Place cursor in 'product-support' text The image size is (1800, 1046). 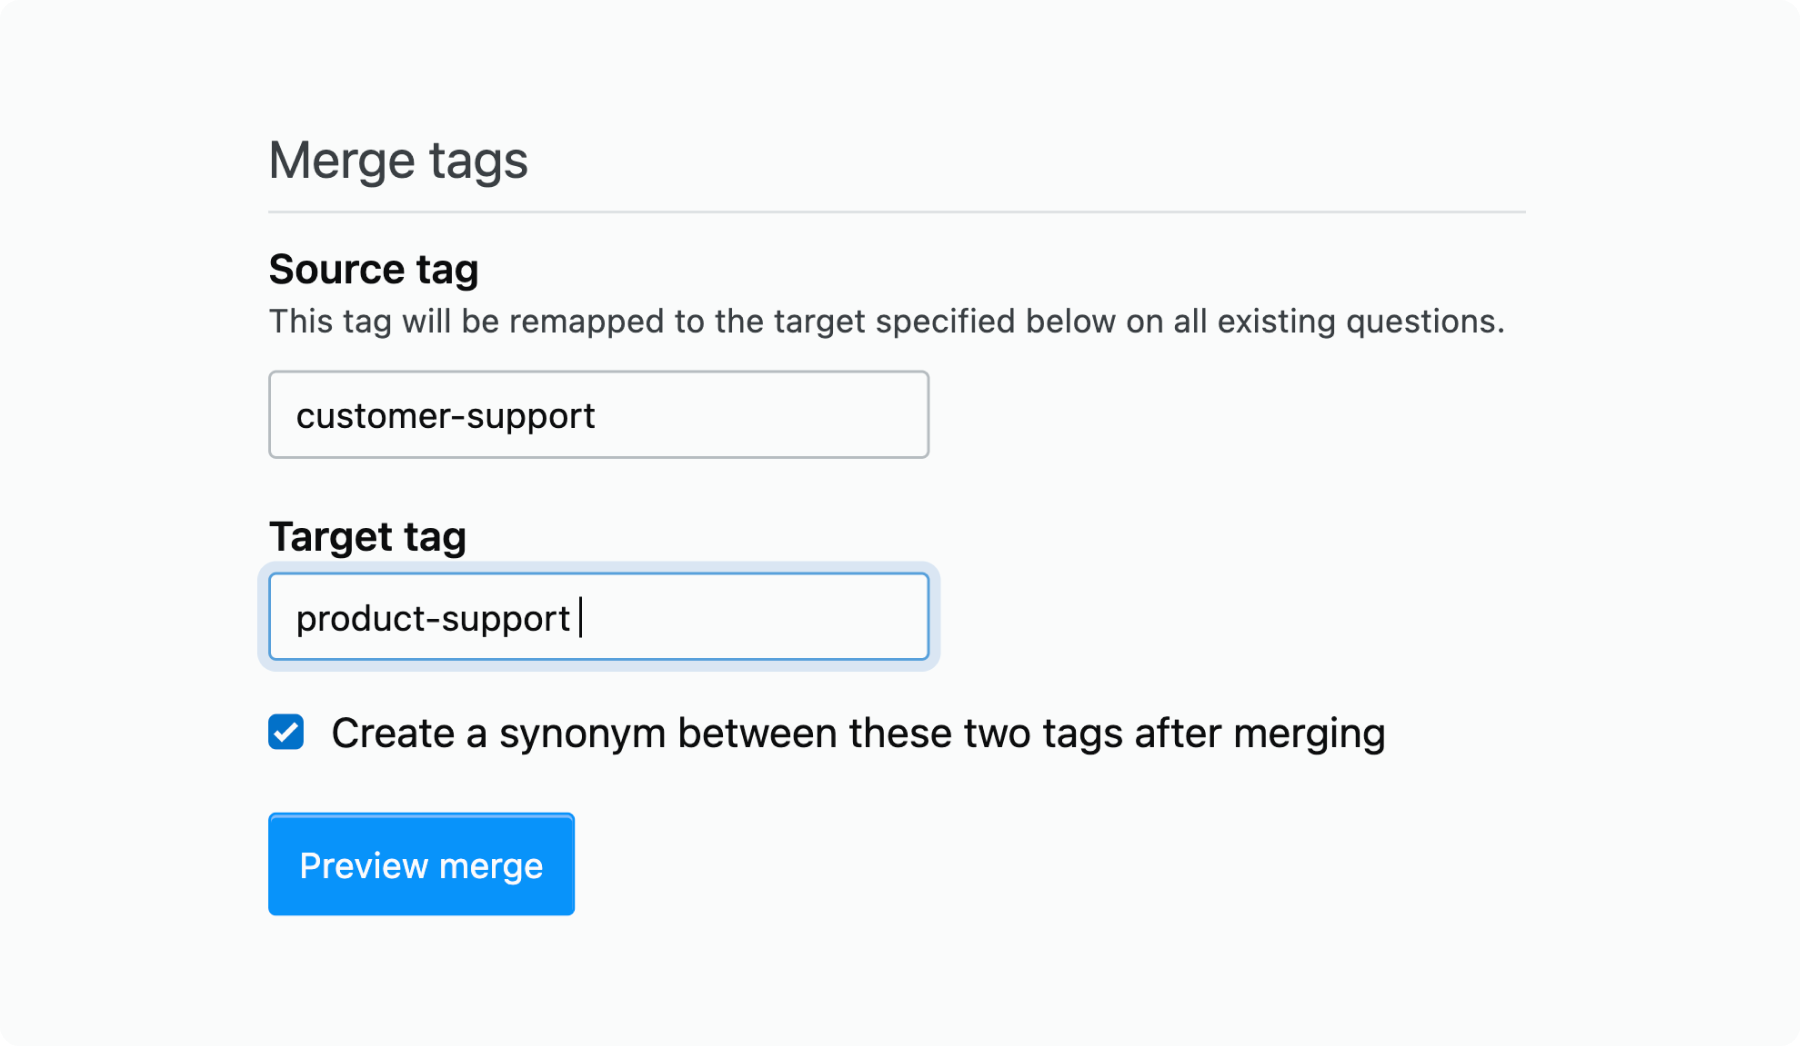(x=433, y=619)
